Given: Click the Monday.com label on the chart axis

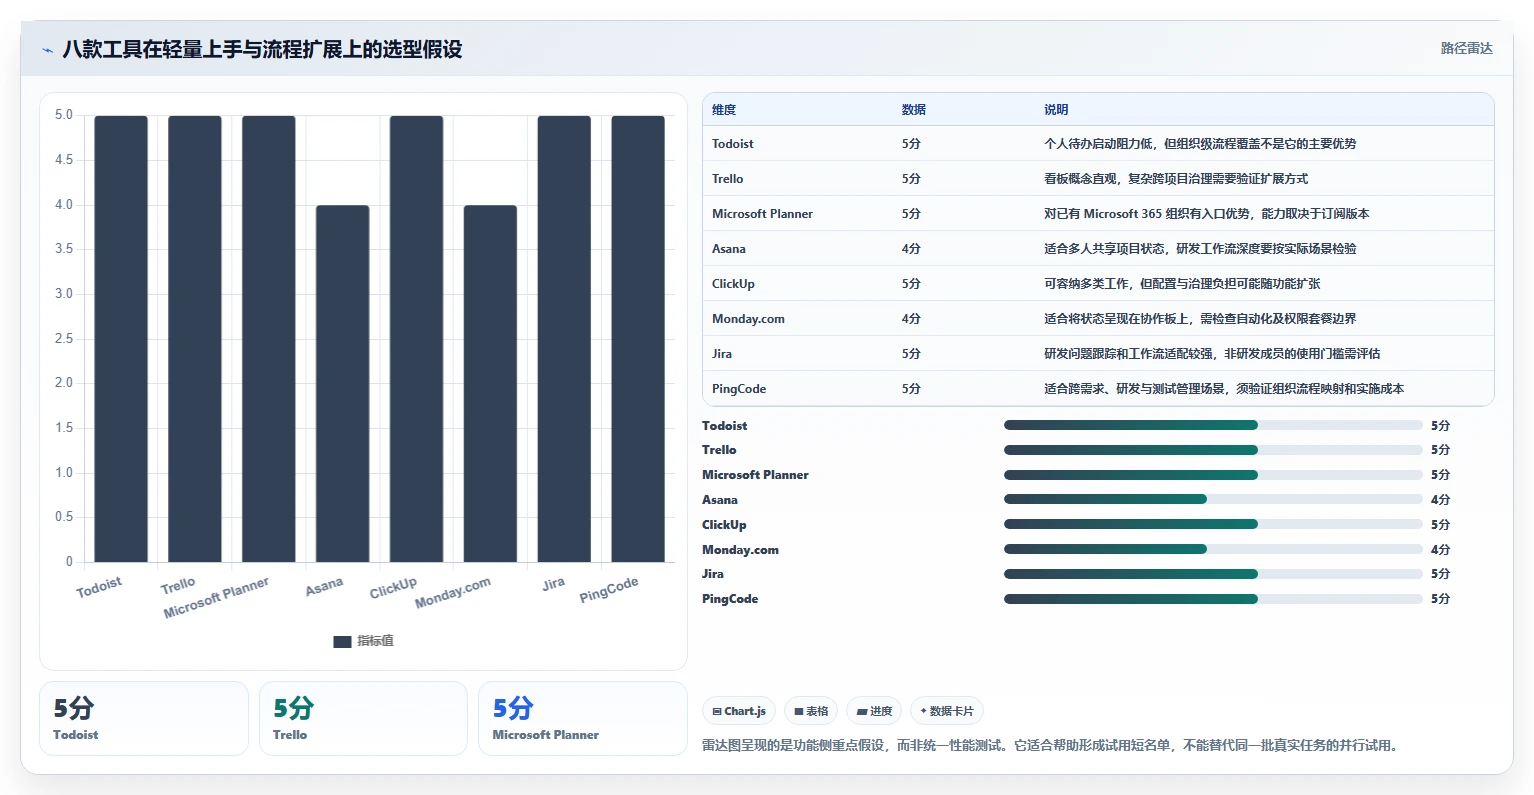Looking at the screenshot, I should coord(453,592).
